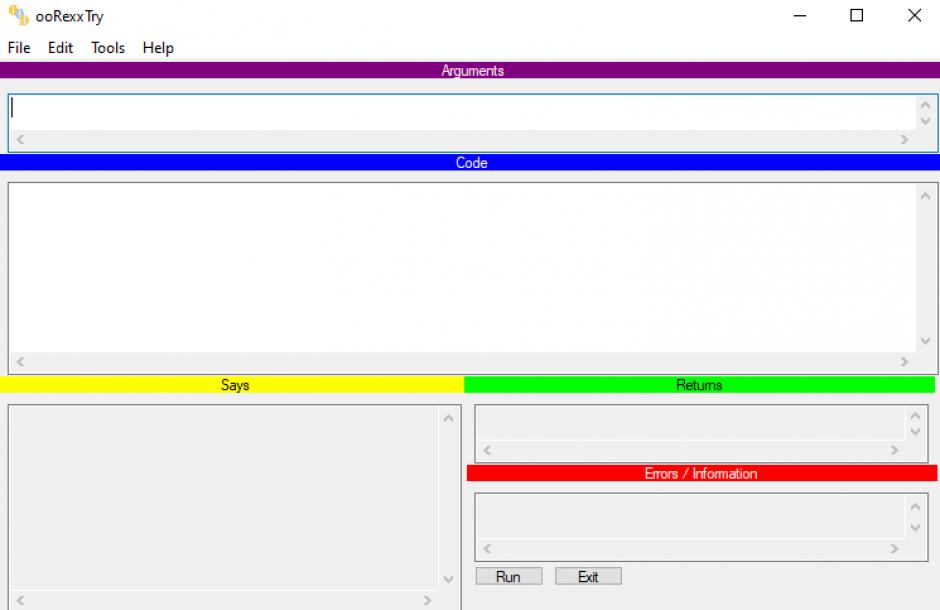Open the File menu

pyautogui.click(x=19, y=47)
